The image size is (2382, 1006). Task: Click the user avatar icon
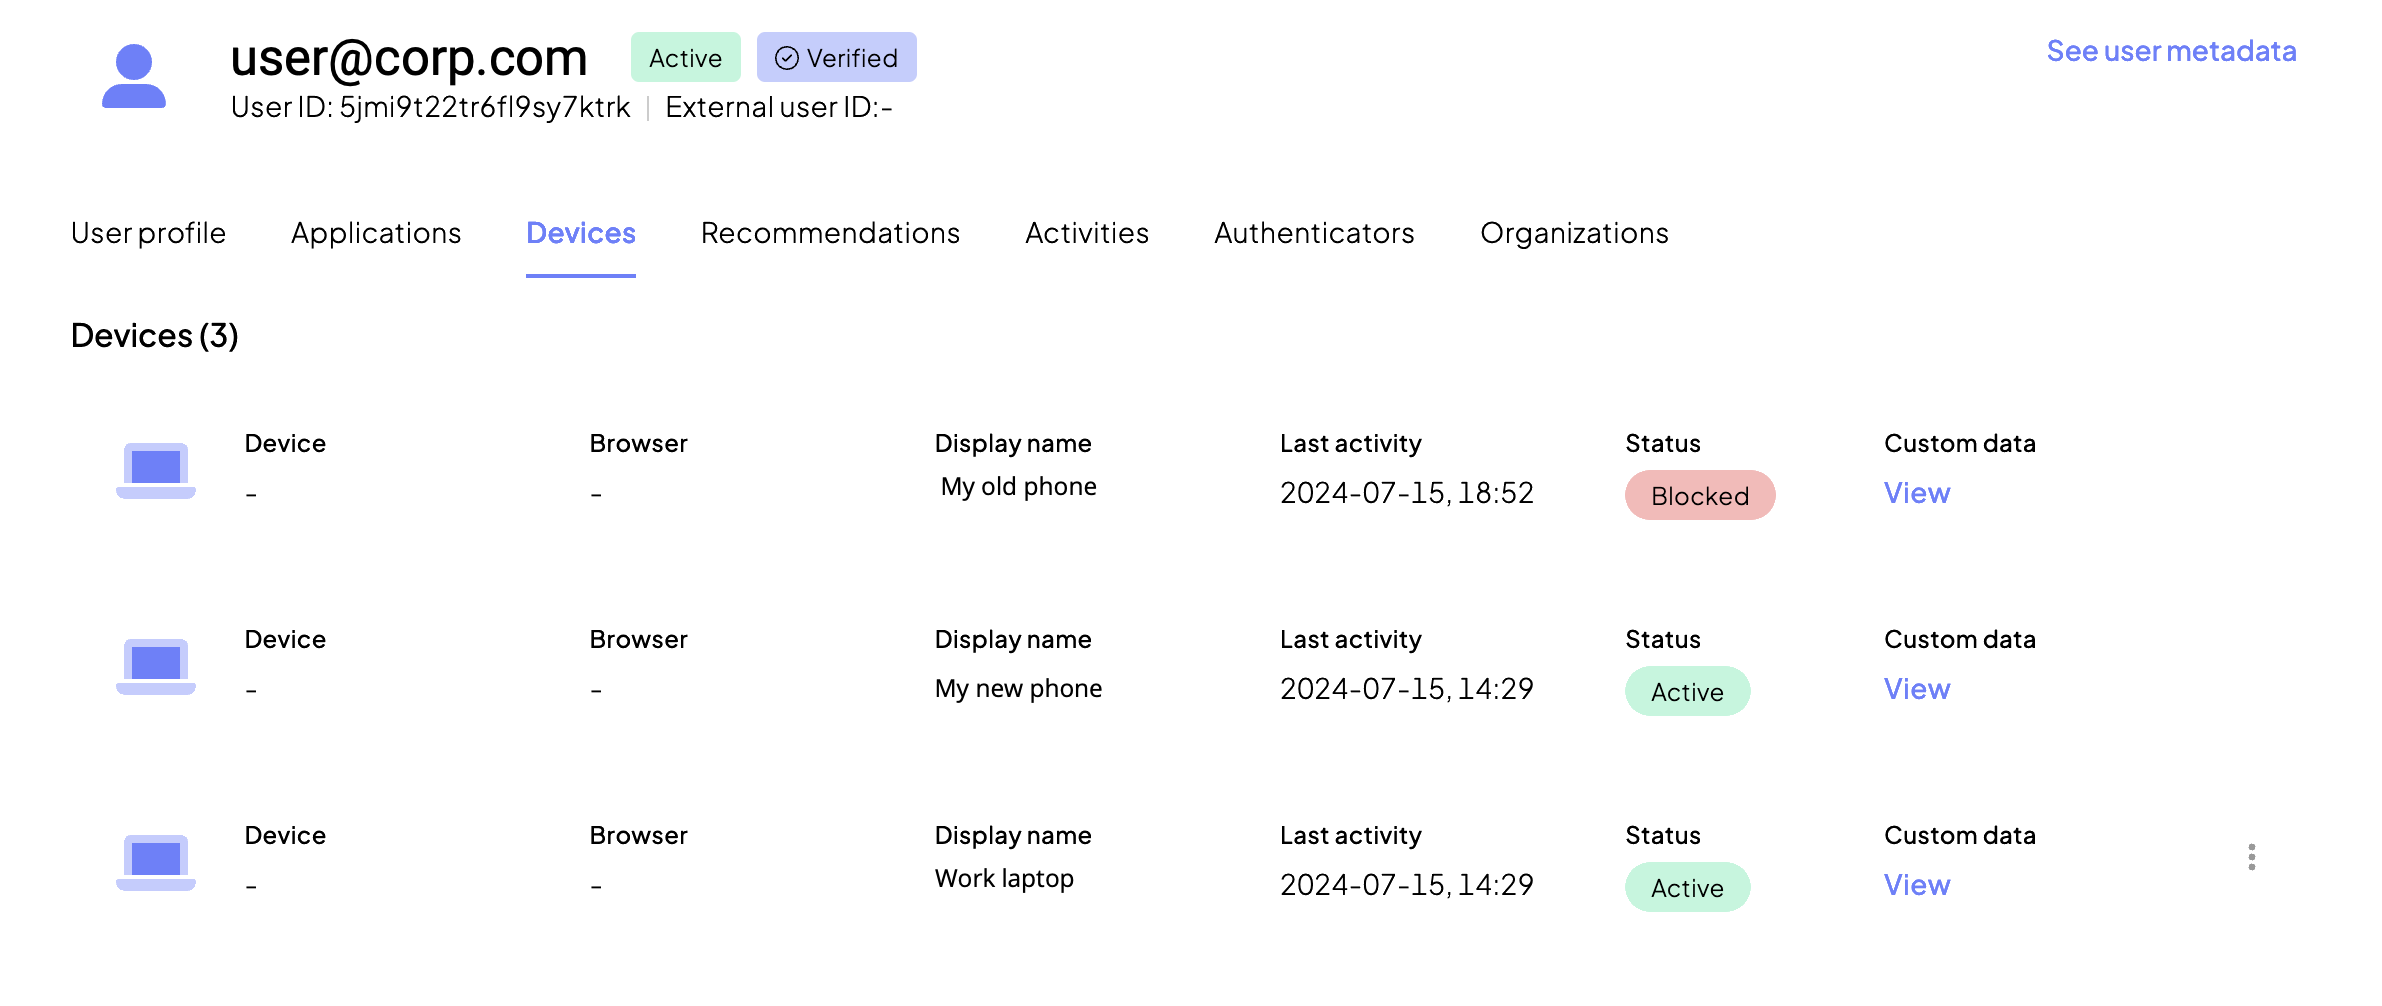(134, 76)
